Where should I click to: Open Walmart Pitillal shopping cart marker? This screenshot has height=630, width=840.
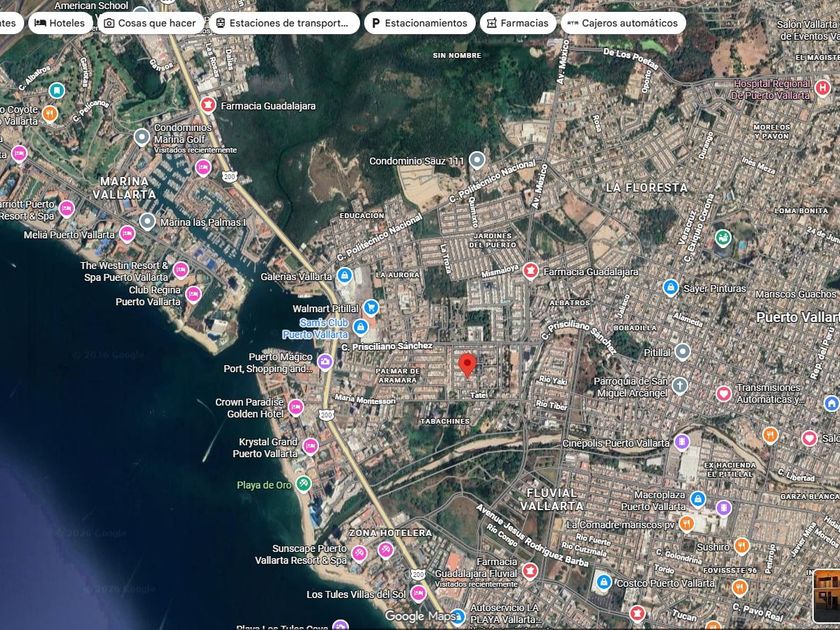click(371, 308)
